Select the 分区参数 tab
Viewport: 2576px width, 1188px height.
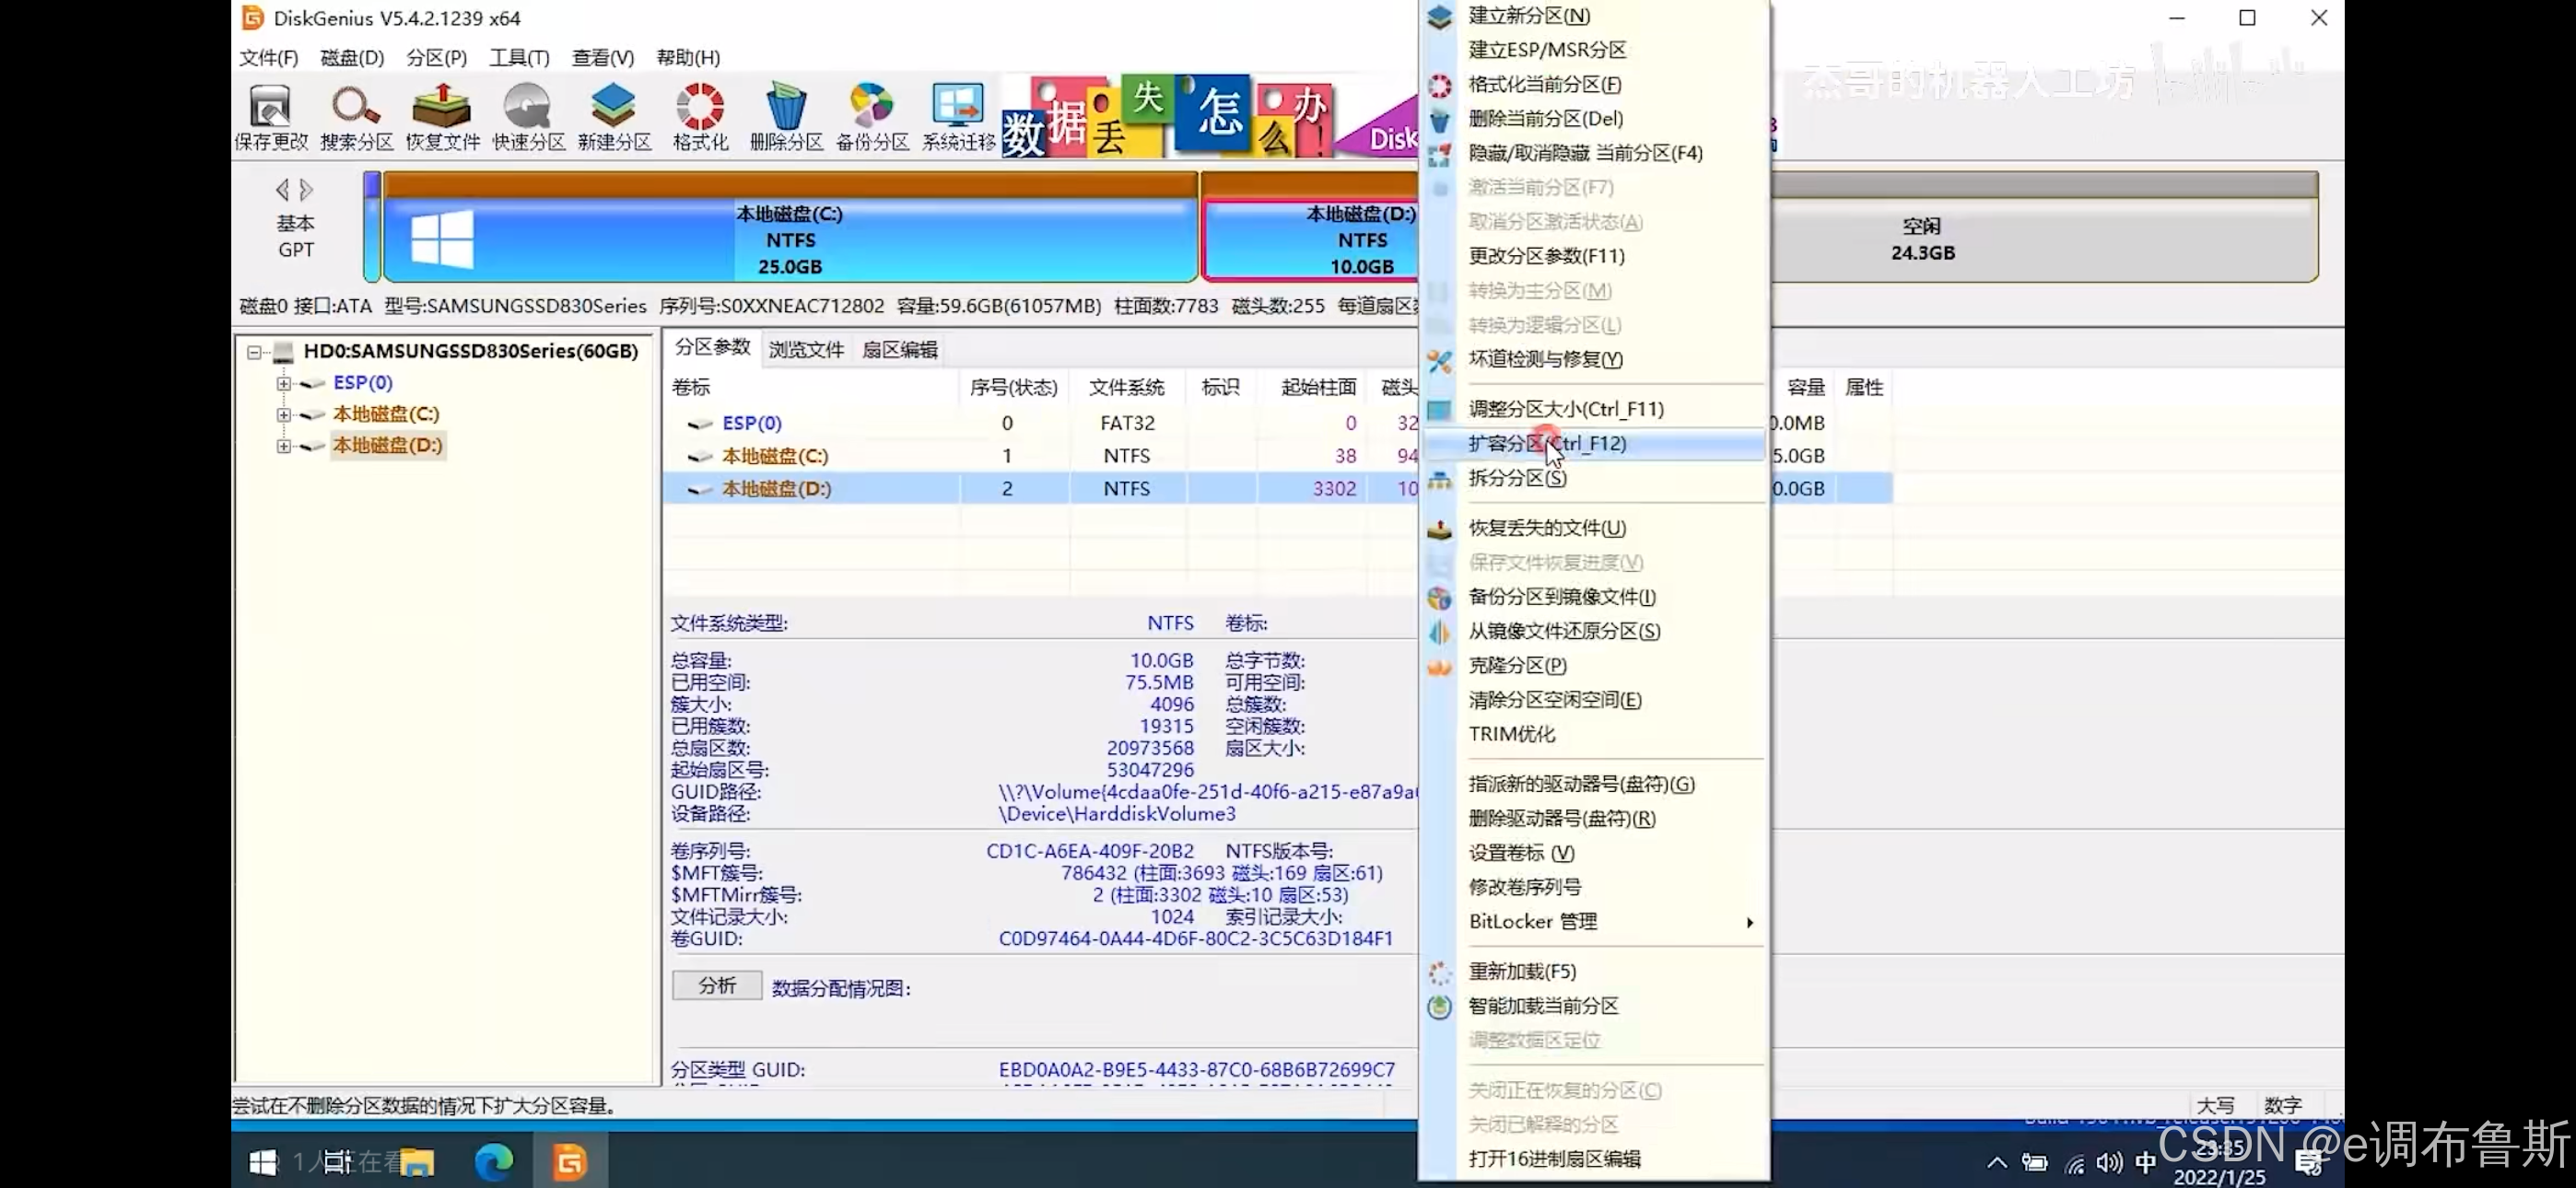click(712, 347)
